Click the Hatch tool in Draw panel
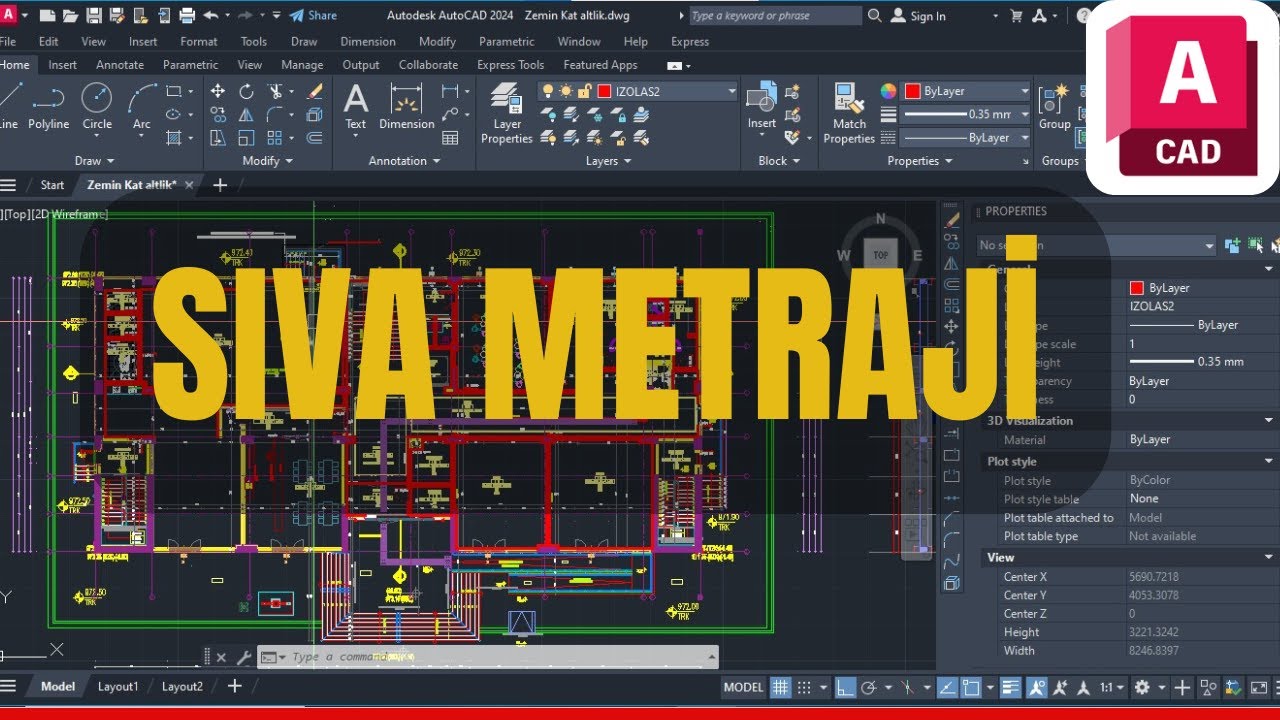 pyautogui.click(x=174, y=138)
